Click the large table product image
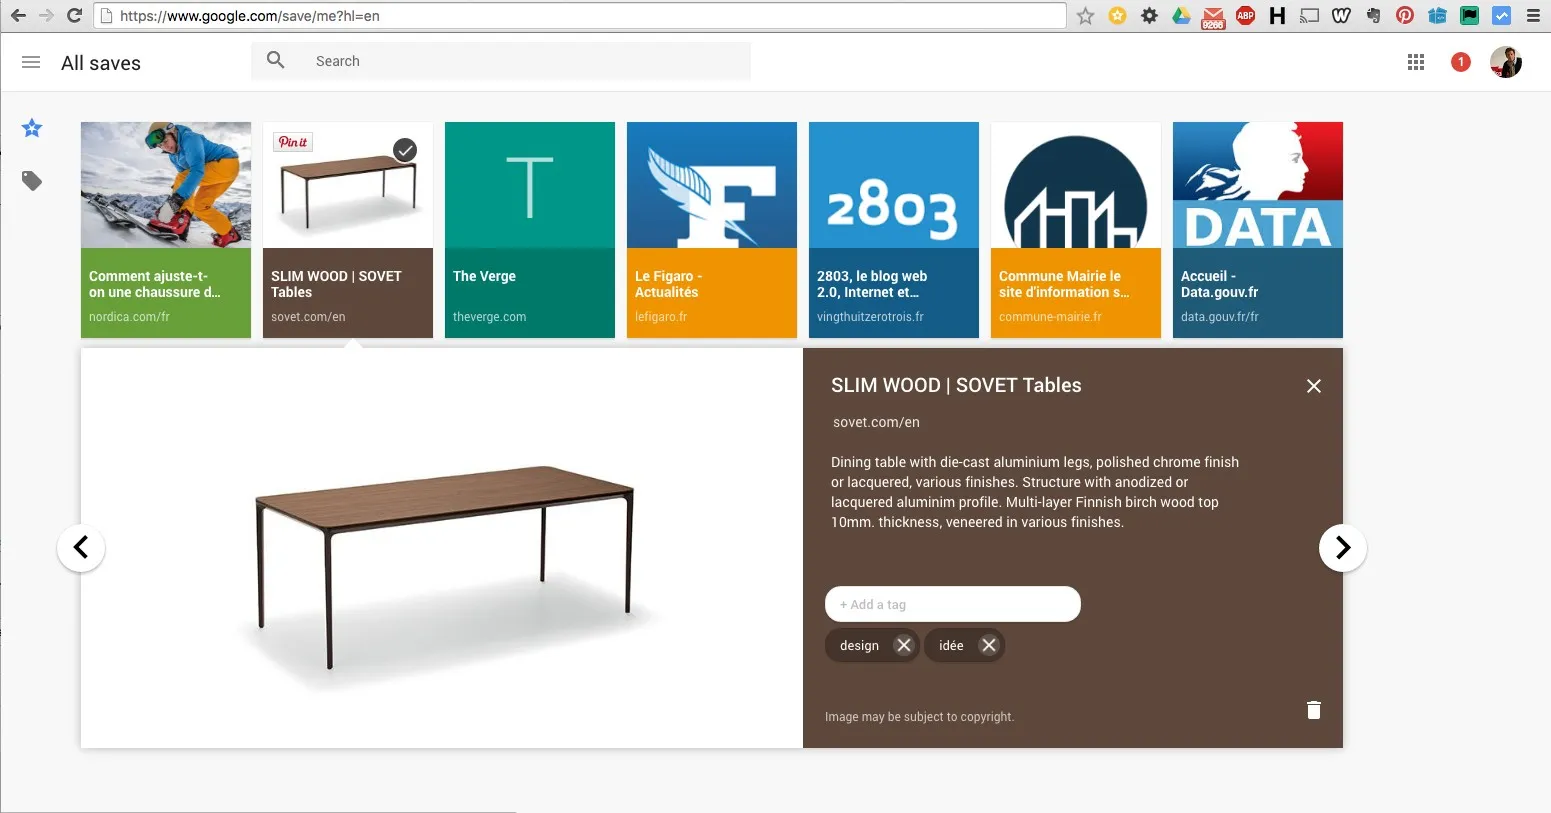Image resolution: width=1551 pixels, height=813 pixels. (x=442, y=548)
